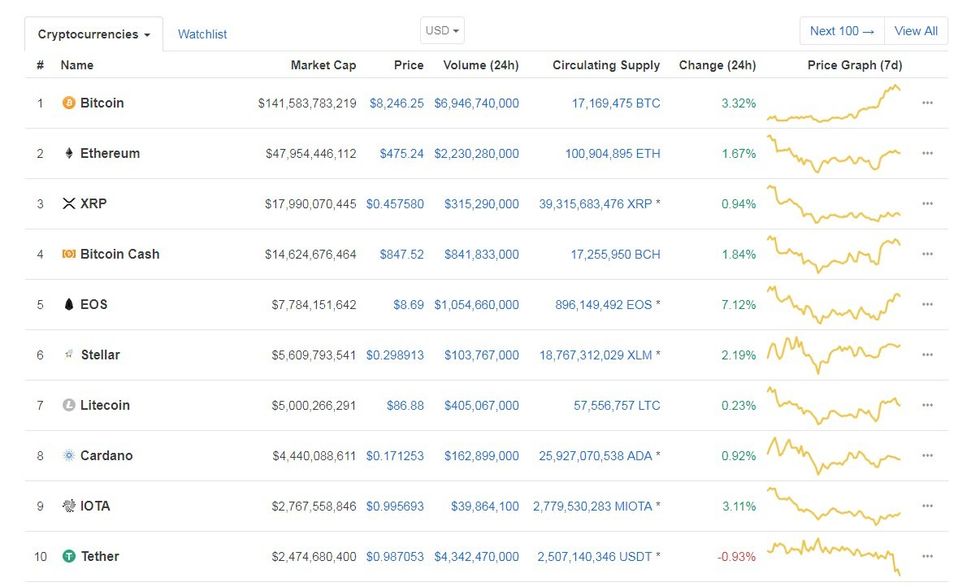This screenshot has height=588, width=980.
Task: Switch to the Watchlist tab
Action: (203, 33)
